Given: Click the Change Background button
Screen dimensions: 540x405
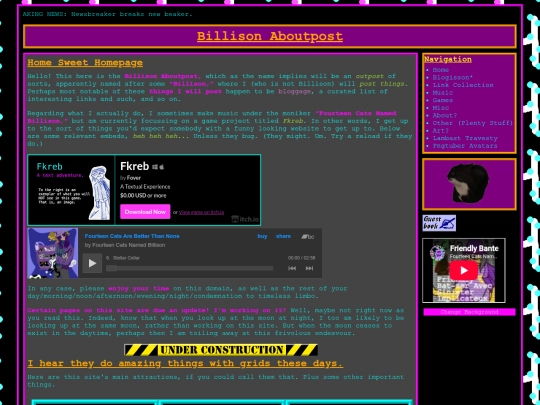Looking at the screenshot, I should click(x=469, y=312).
